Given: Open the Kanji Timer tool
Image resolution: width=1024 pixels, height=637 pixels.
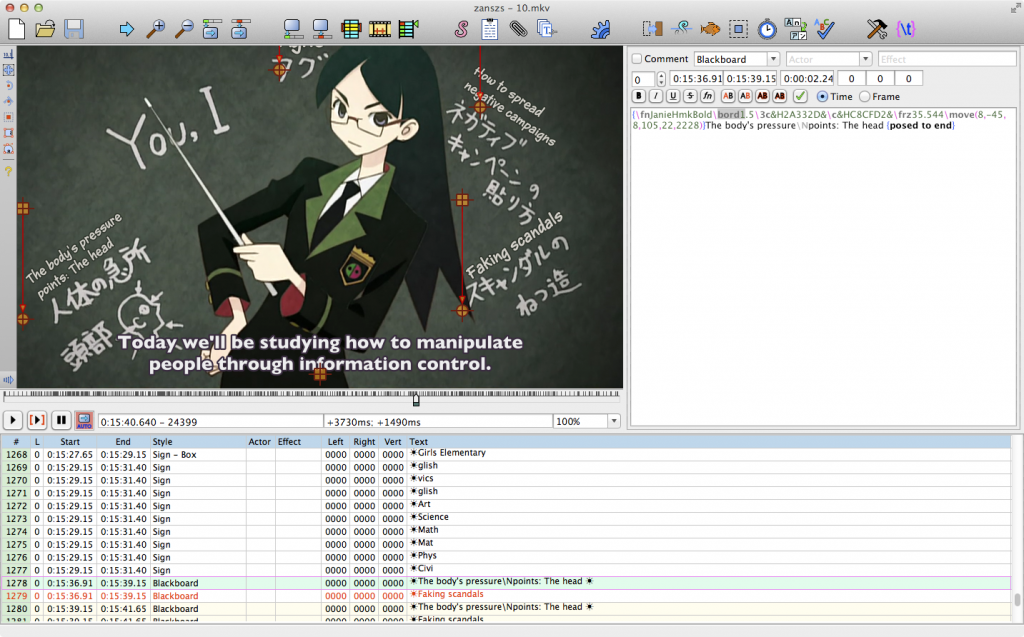Looking at the screenshot, I should [796, 29].
